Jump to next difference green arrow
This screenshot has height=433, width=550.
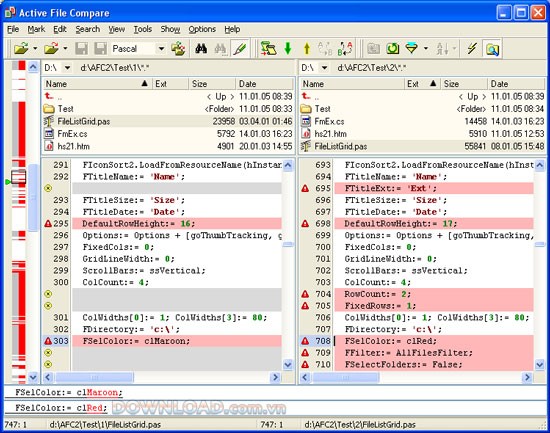(x=288, y=48)
